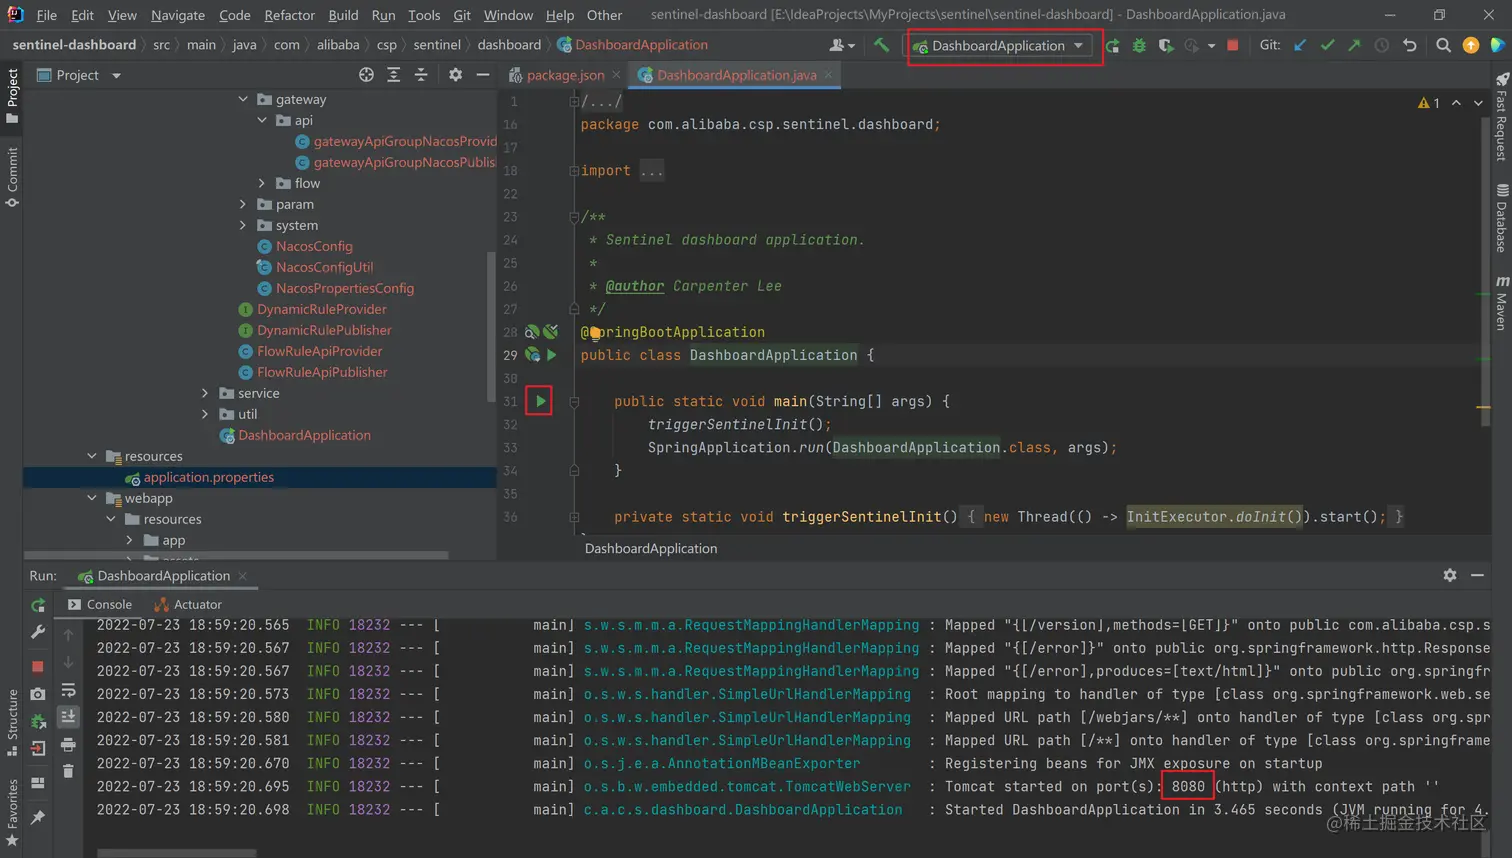This screenshot has width=1512, height=858.
Task: Click wrench Modify Run Configuration icon
Action: point(38,632)
